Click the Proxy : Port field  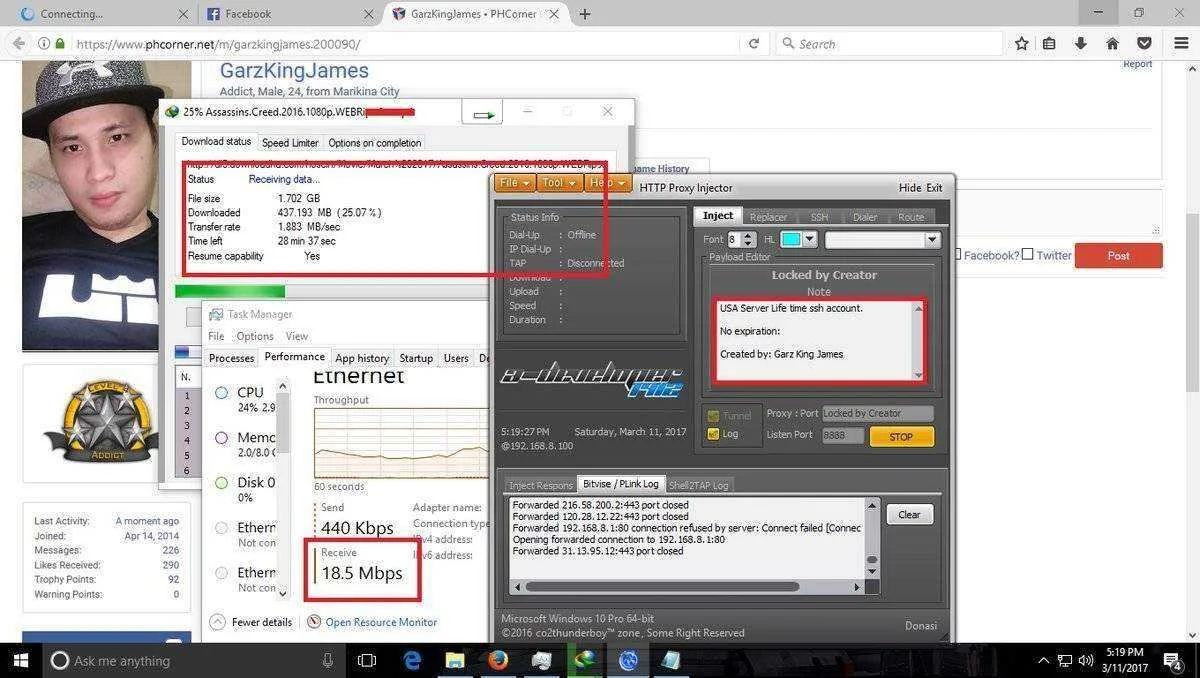(877, 413)
